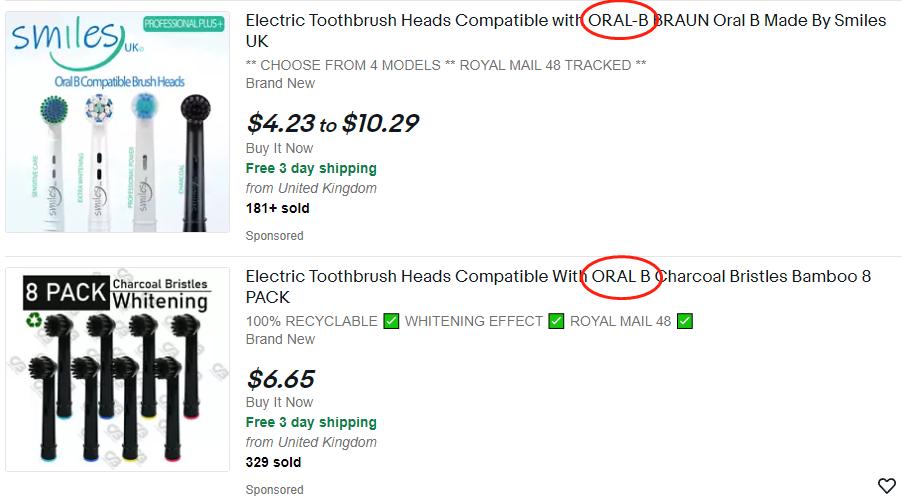Open the "Charcoal Bristles Bamboo 8 PACK" listing title
918x496 pixels.
(x=557, y=286)
